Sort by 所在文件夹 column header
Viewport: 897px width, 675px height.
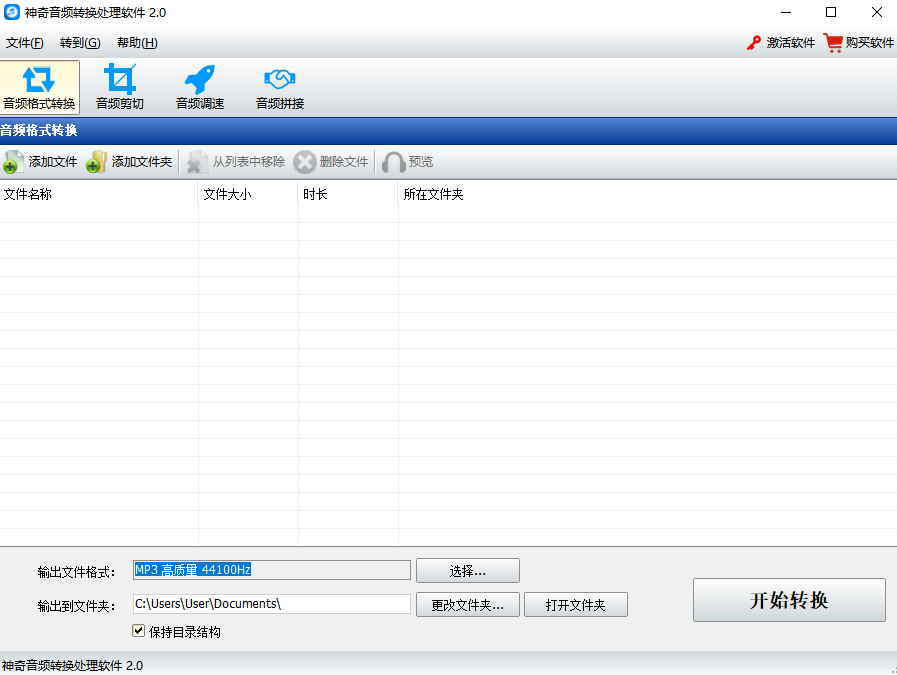pos(647,194)
